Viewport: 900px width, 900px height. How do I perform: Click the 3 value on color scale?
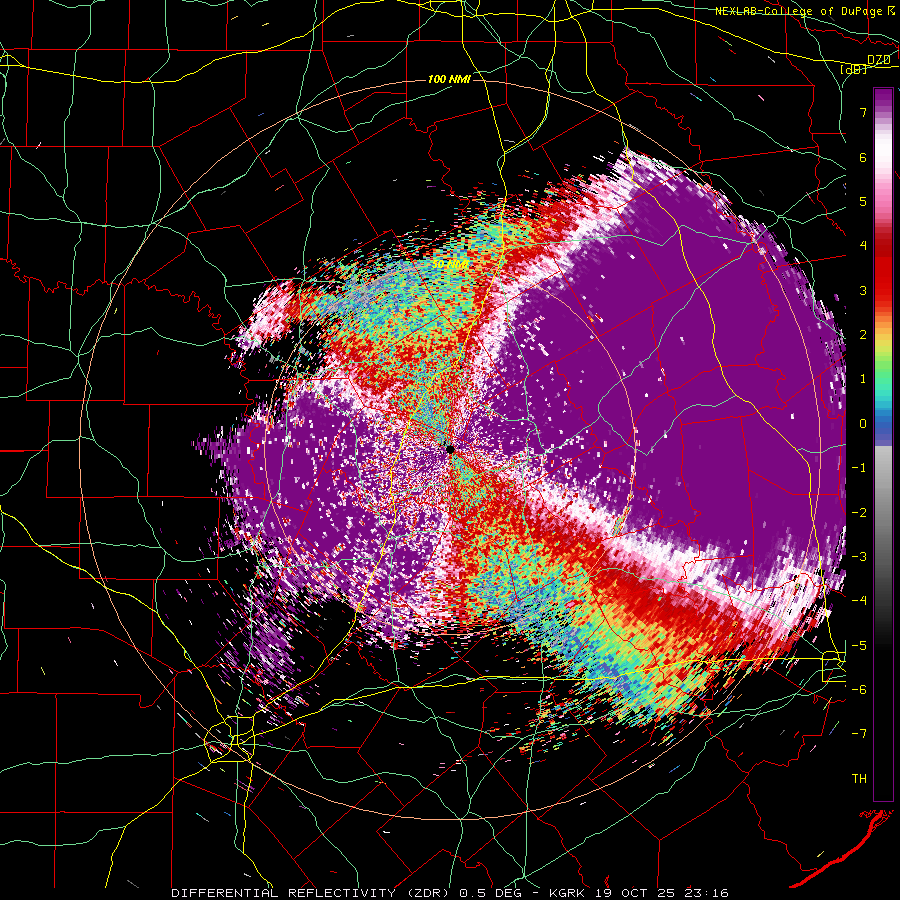[863, 290]
